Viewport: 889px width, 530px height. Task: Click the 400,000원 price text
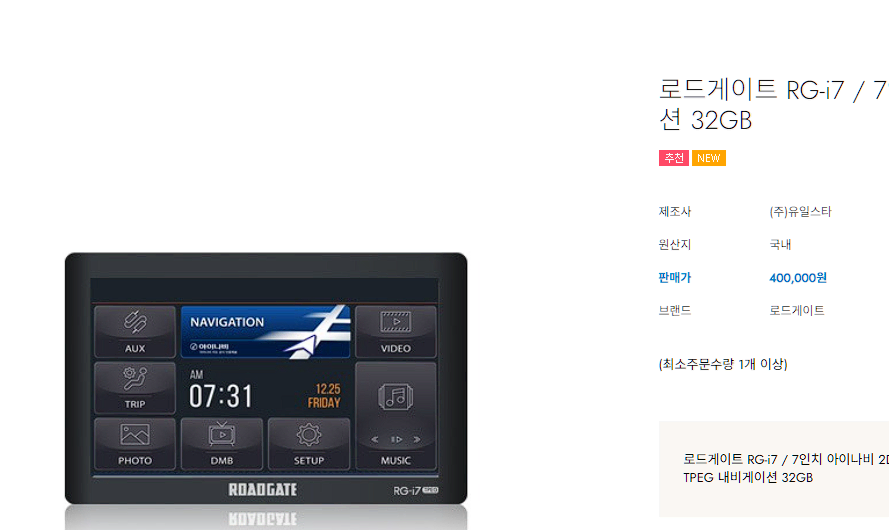click(x=798, y=278)
